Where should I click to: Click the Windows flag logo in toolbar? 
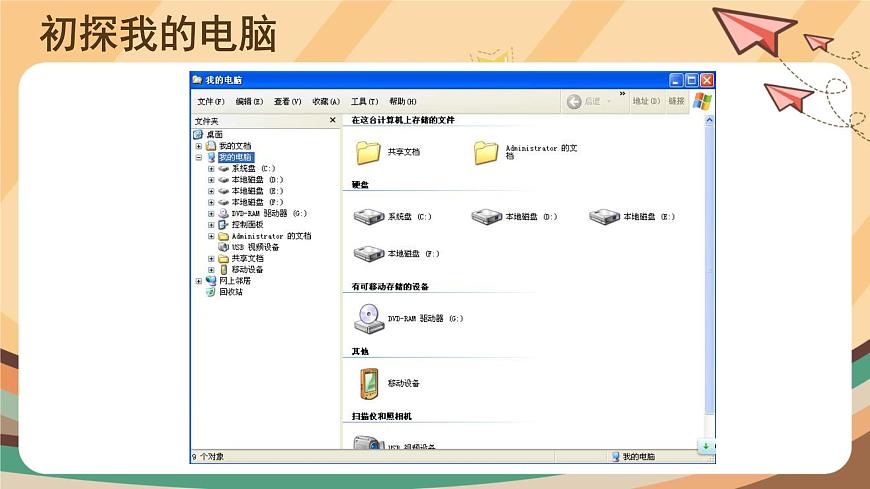(702, 102)
